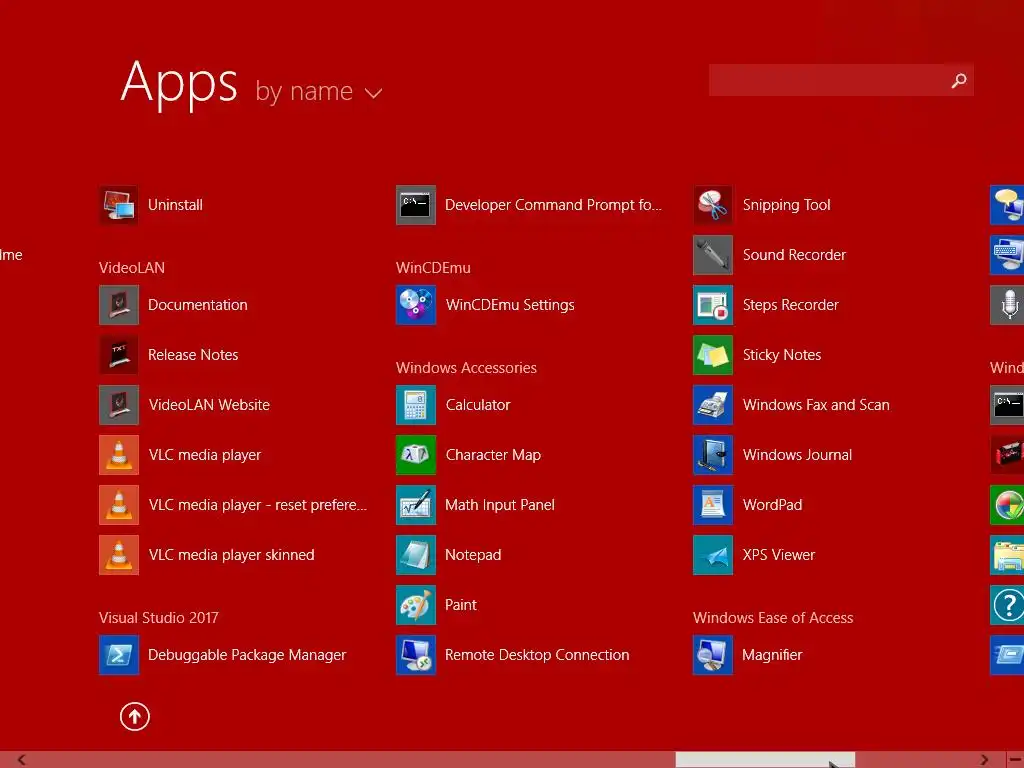Open the Windows Journal icon
This screenshot has height=768, width=1024.
[712, 455]
